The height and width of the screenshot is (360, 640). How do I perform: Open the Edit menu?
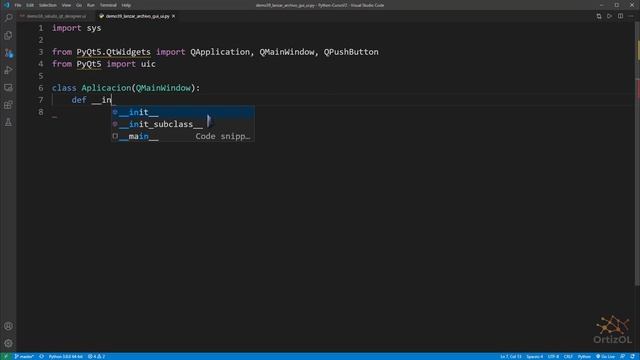tap(30, 5)
